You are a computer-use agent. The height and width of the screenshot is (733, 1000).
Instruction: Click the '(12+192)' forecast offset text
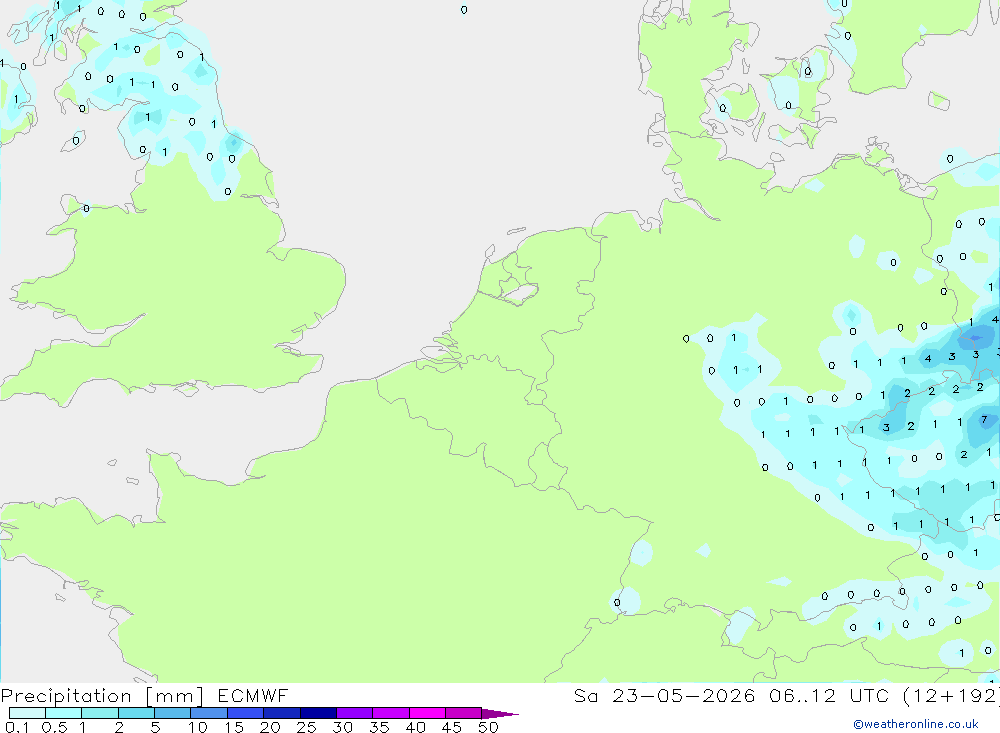951,695
